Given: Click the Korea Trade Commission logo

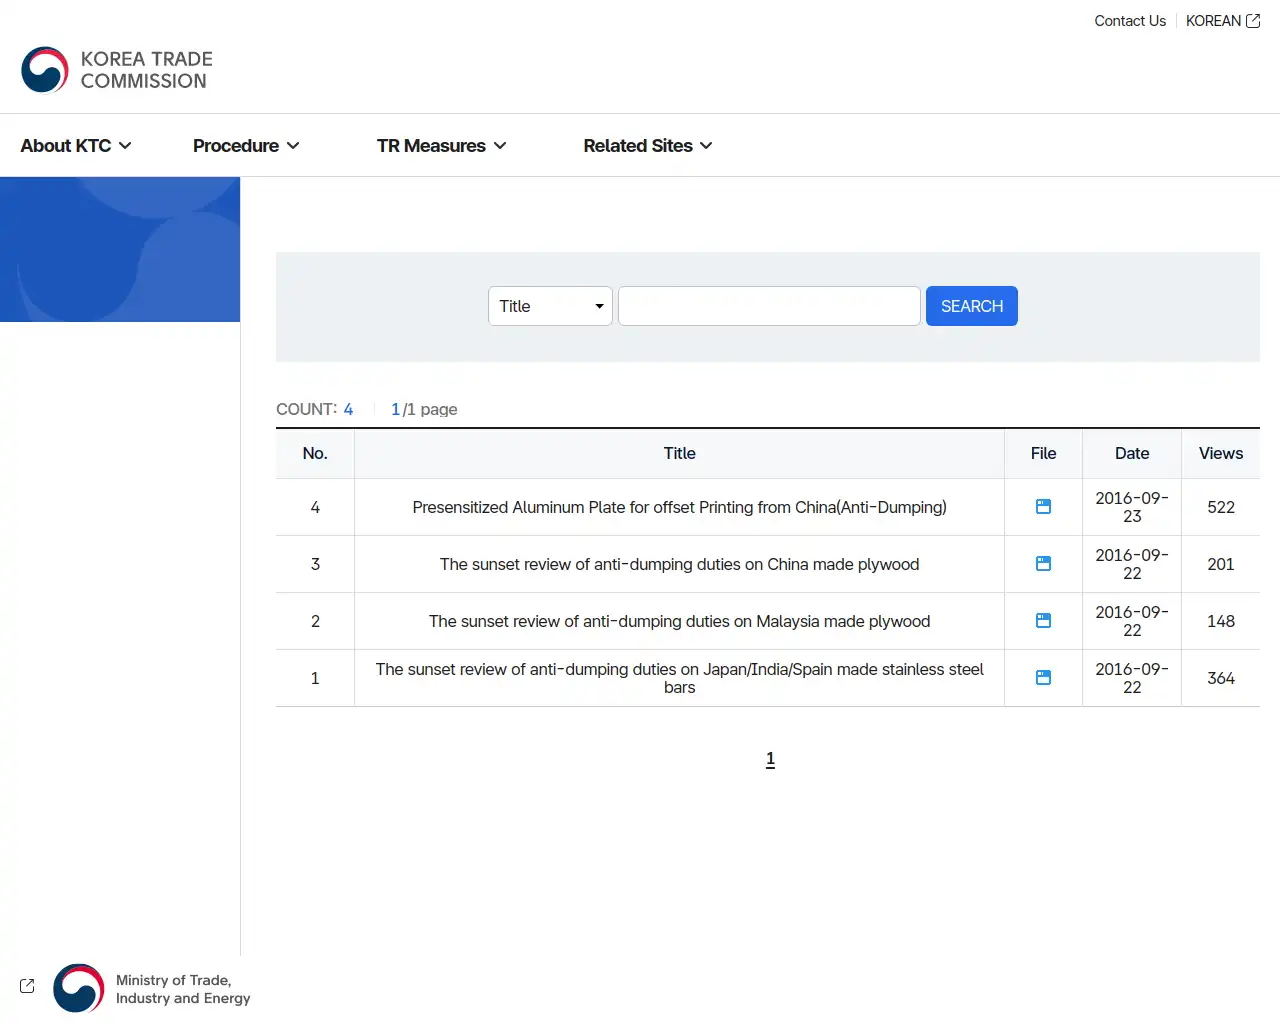Looking at the screenshot, I should (117, 70).
